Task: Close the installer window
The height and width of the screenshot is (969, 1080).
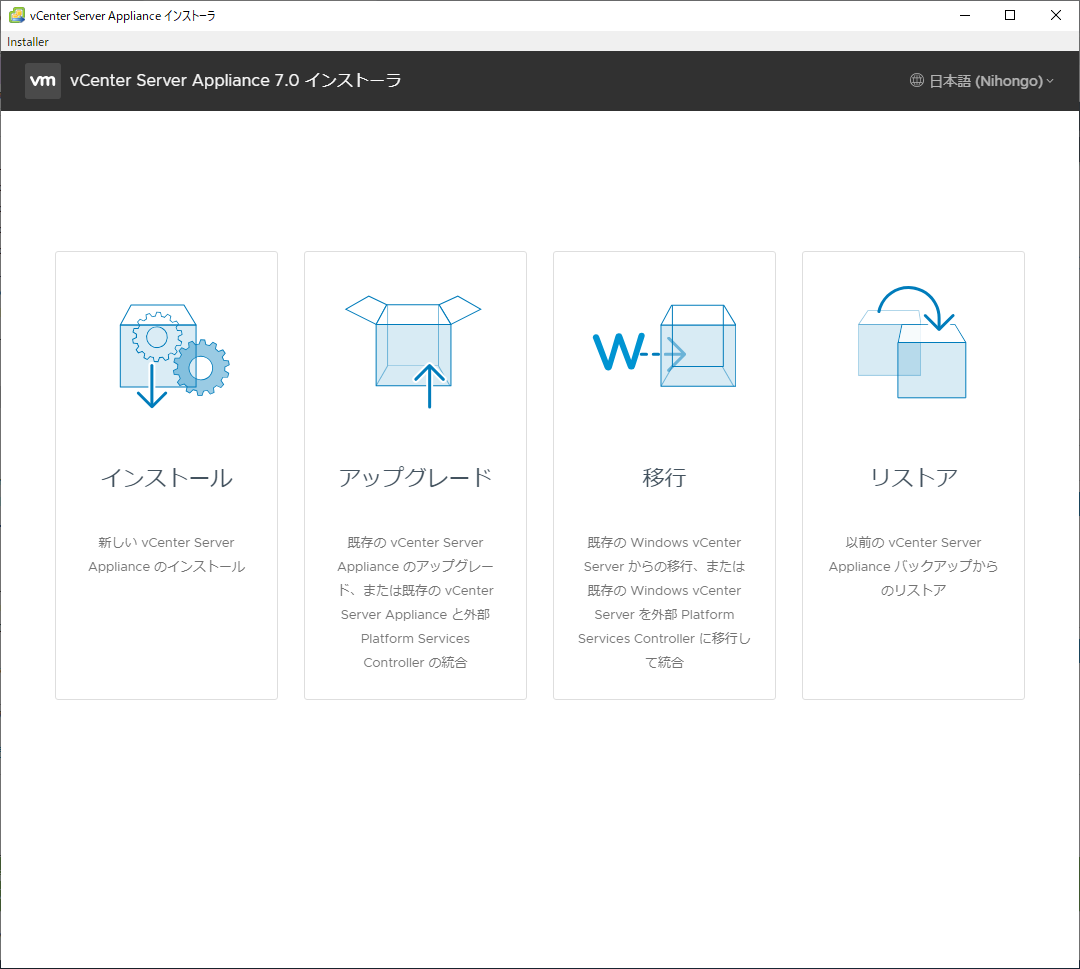Action: pyautogui.click(x=1055, y=15)
